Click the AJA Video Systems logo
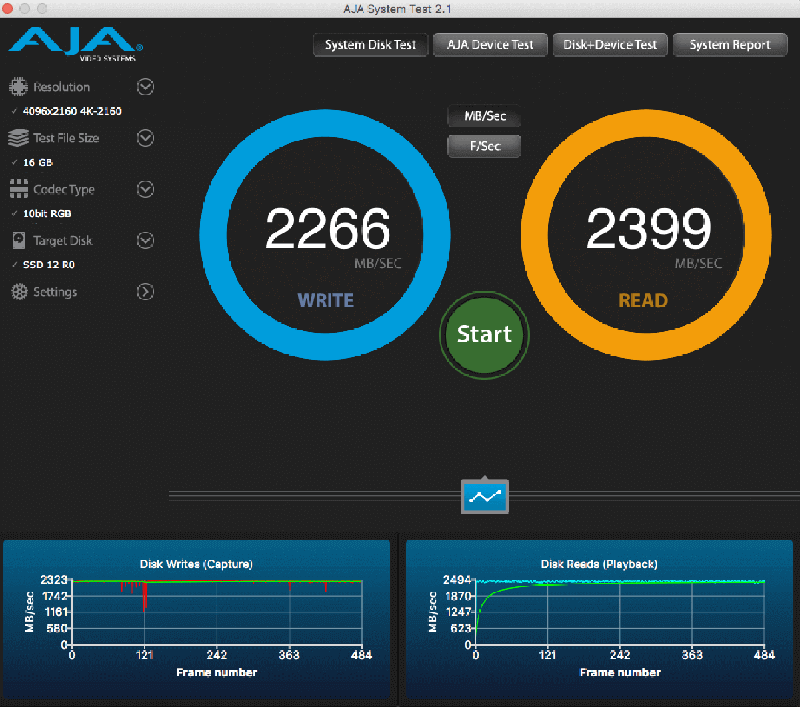The width and height of the screenshot is (800, 707). coord(76,45)
